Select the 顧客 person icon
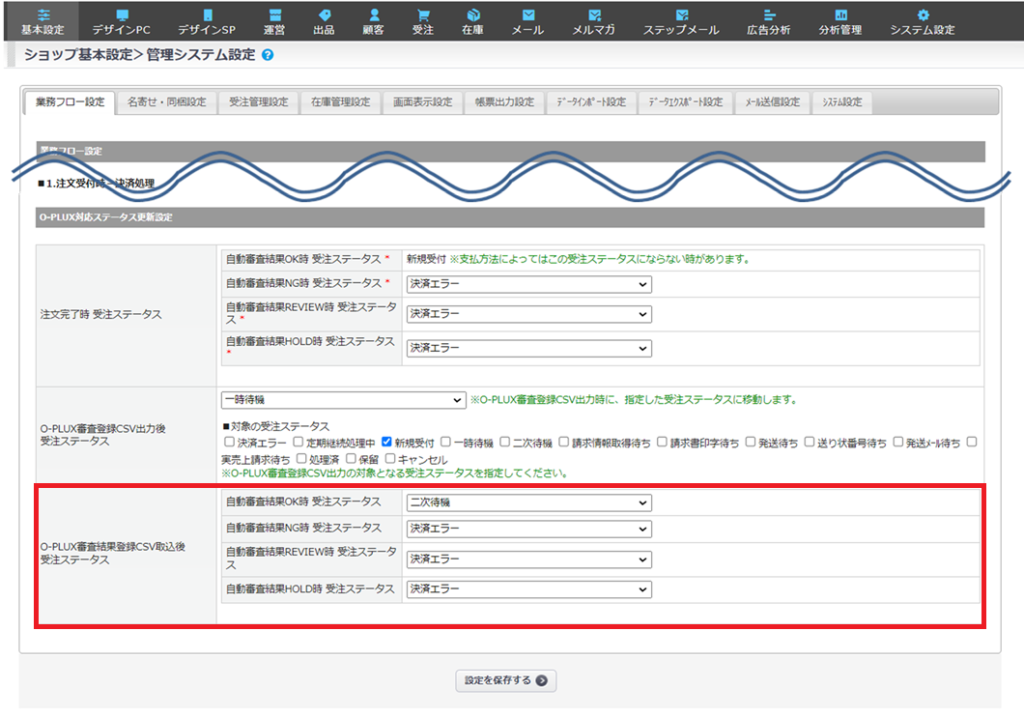 click(x=374, y=16)
